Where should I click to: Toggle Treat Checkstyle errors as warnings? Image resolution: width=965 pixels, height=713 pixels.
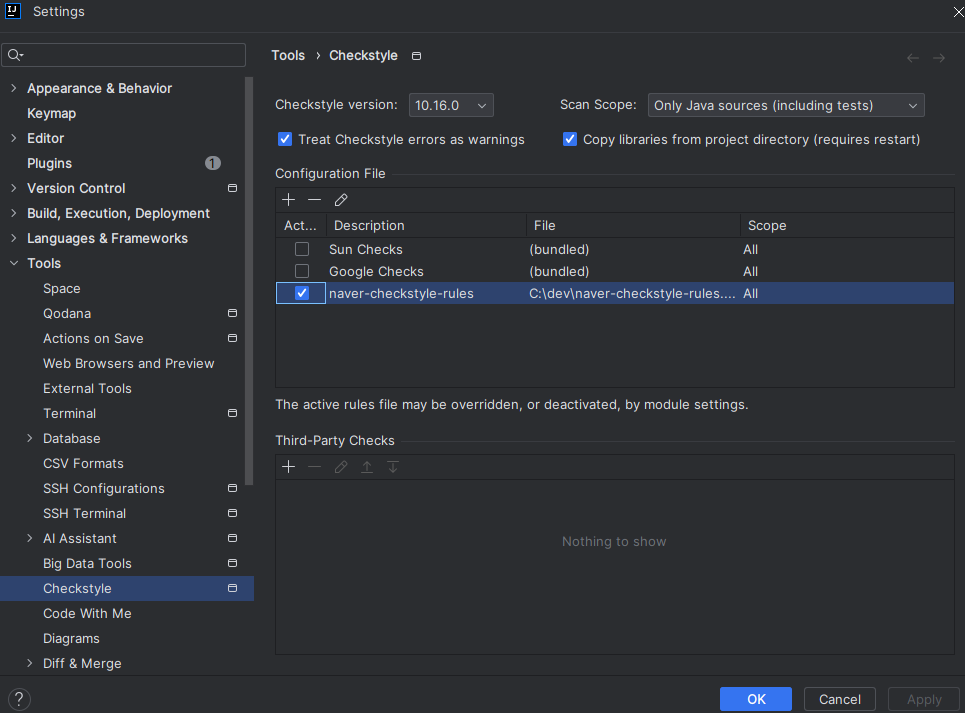(285, 140)
